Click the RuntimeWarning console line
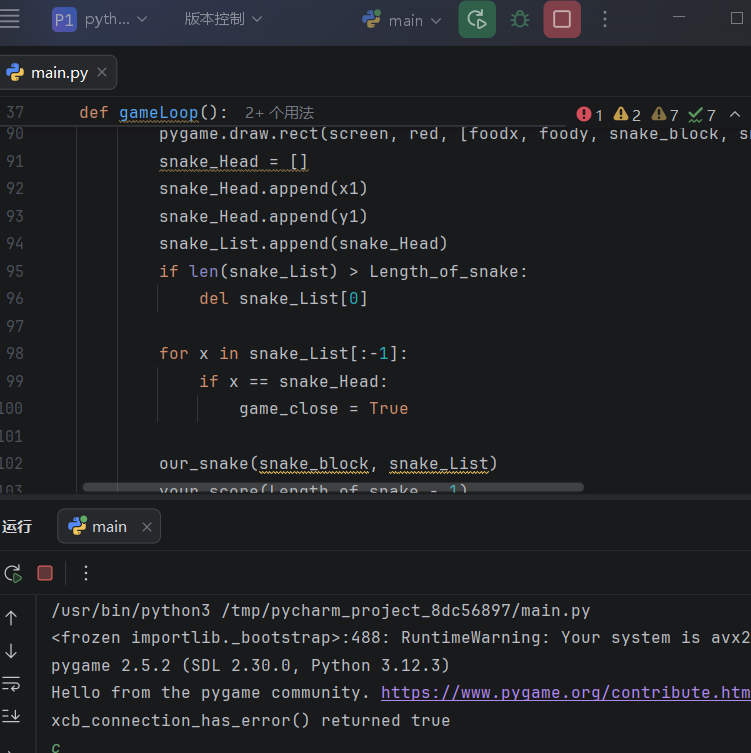The width and height of the screenshot is (751, 753). coord(400,638)
